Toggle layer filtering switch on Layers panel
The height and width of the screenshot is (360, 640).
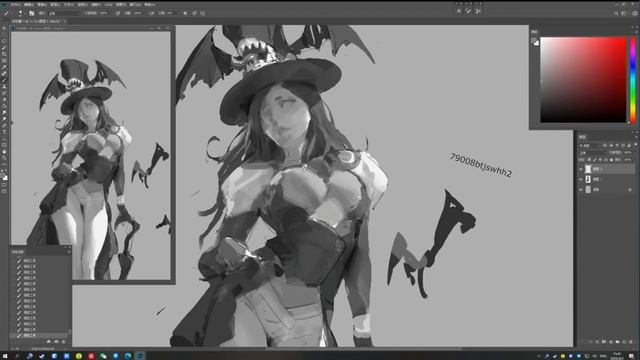(x=636, y=144)
